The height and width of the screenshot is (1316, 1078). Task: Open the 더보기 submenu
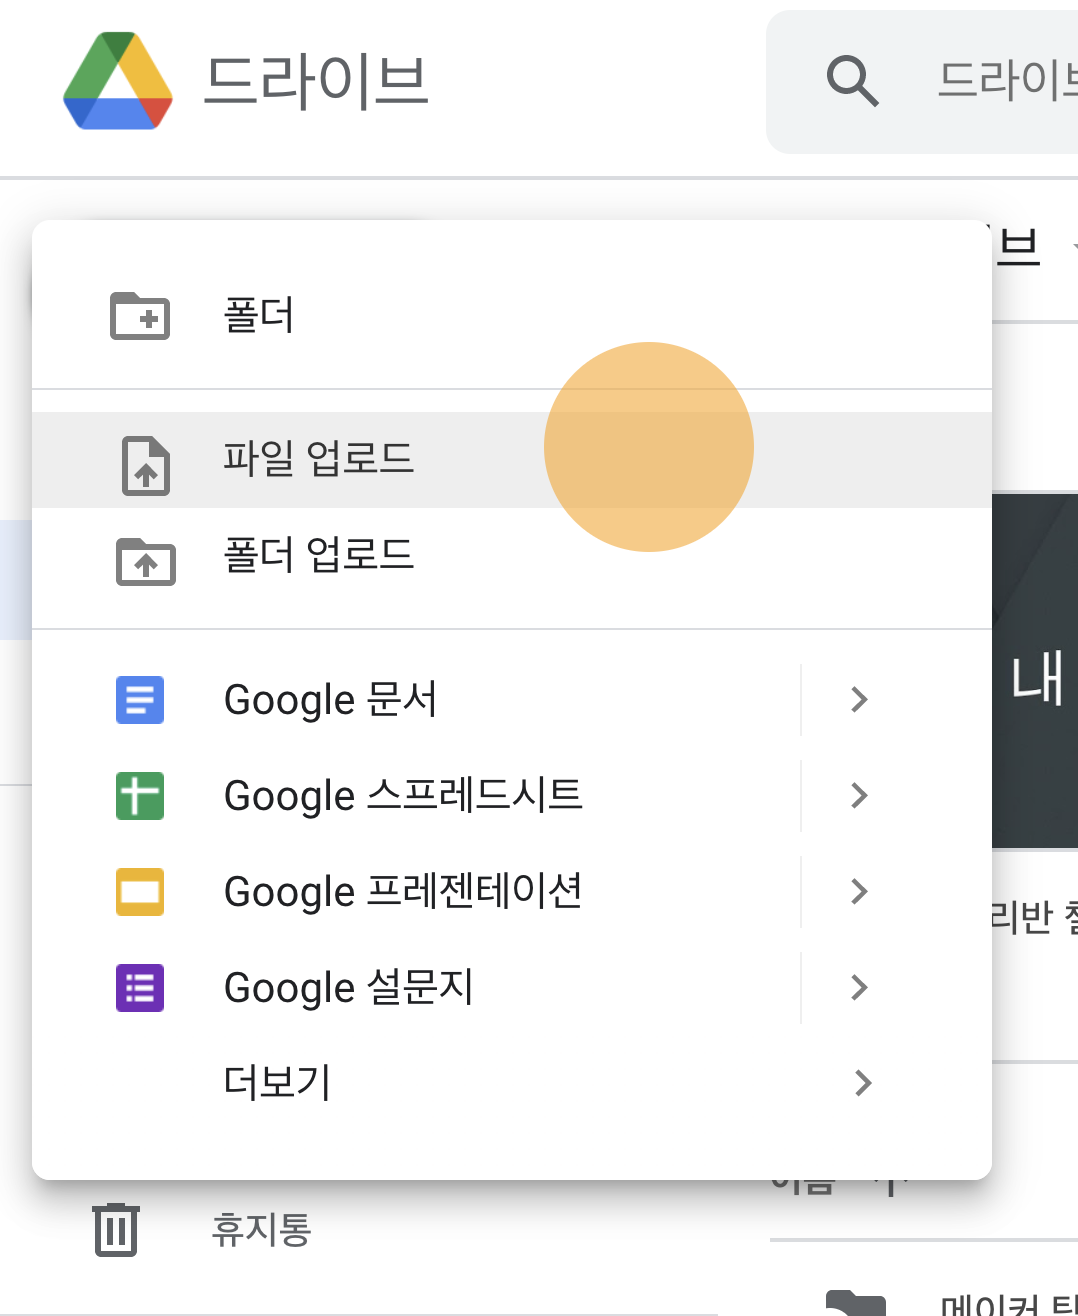[x=512, y=1083]
